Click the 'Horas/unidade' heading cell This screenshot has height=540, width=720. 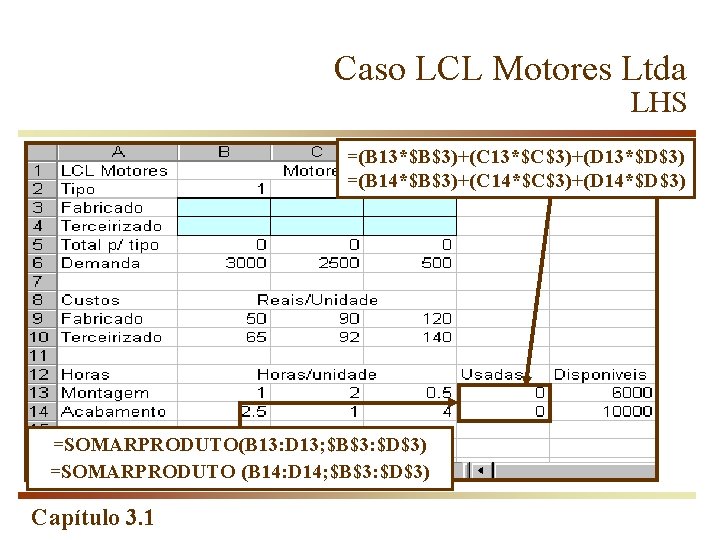(x=317, y=375)
